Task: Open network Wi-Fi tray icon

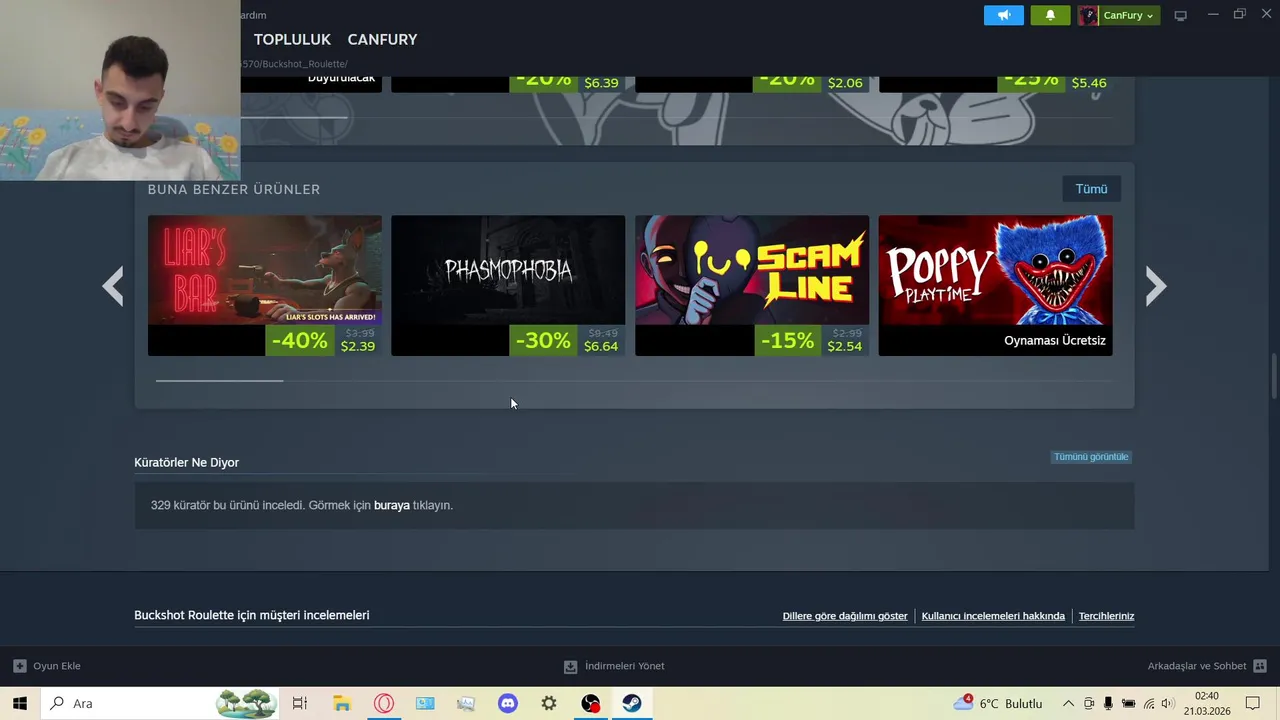Action: pyautogui.click(x=1149, y=703)
